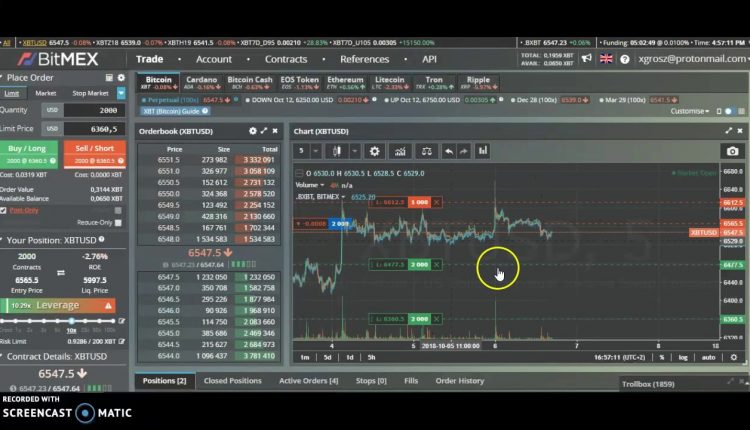
Task: Toggle auto scale on chart
Action: click(x=708, y=357)
